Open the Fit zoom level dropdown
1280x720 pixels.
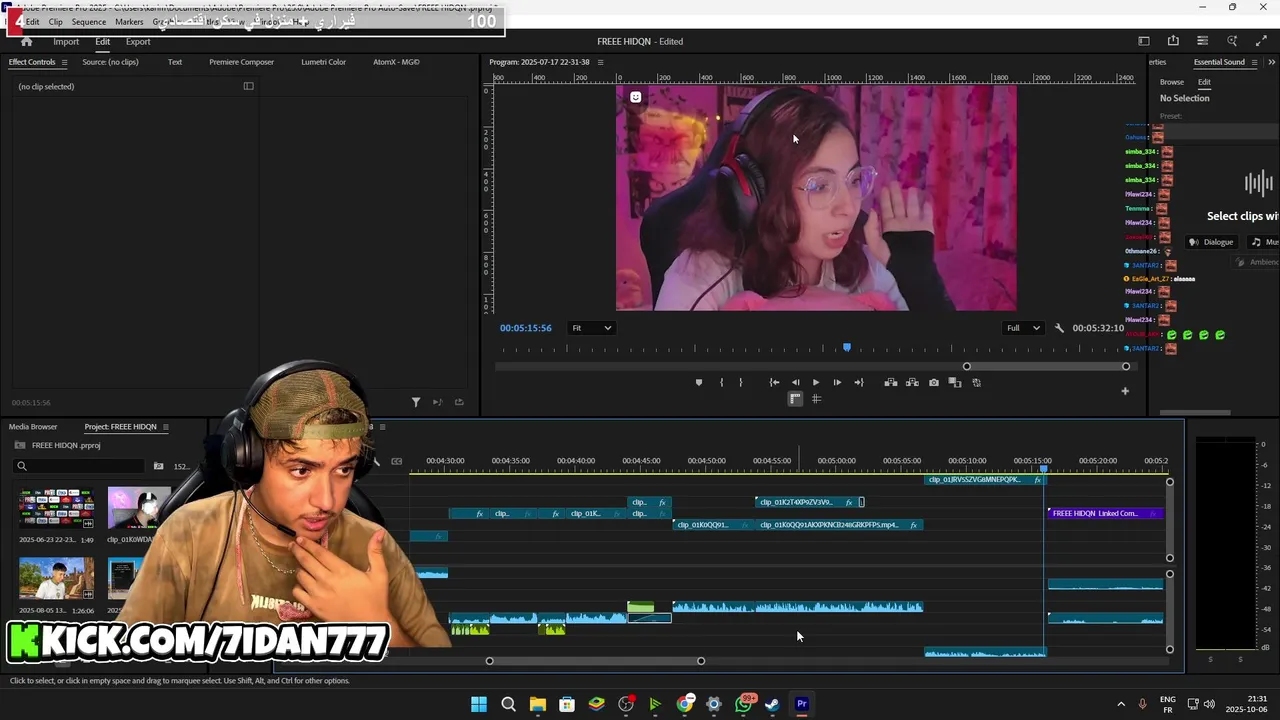(591, 328)
